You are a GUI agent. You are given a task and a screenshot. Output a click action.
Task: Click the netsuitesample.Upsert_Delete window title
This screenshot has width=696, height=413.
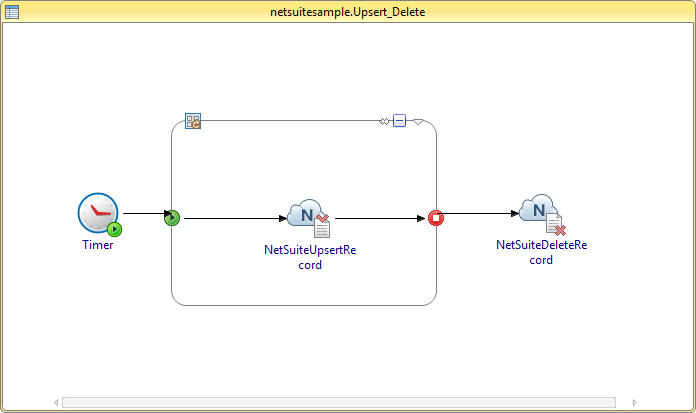(348, 12)
